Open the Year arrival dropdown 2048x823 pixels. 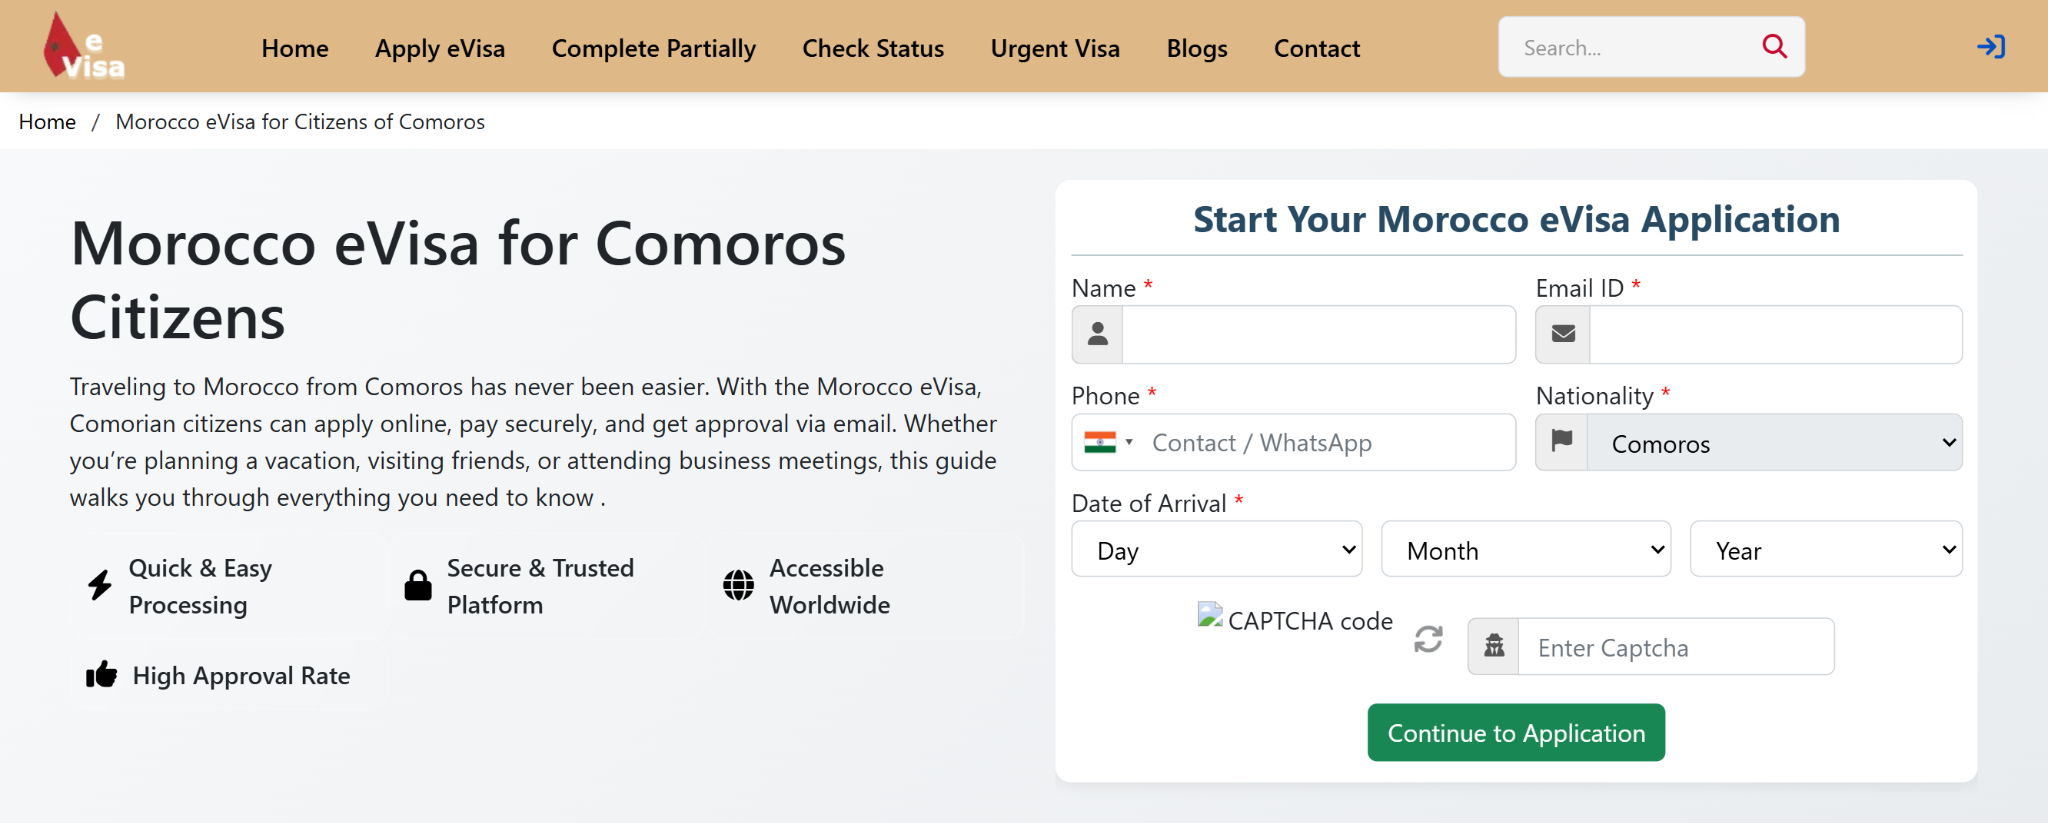[1825, 550]
